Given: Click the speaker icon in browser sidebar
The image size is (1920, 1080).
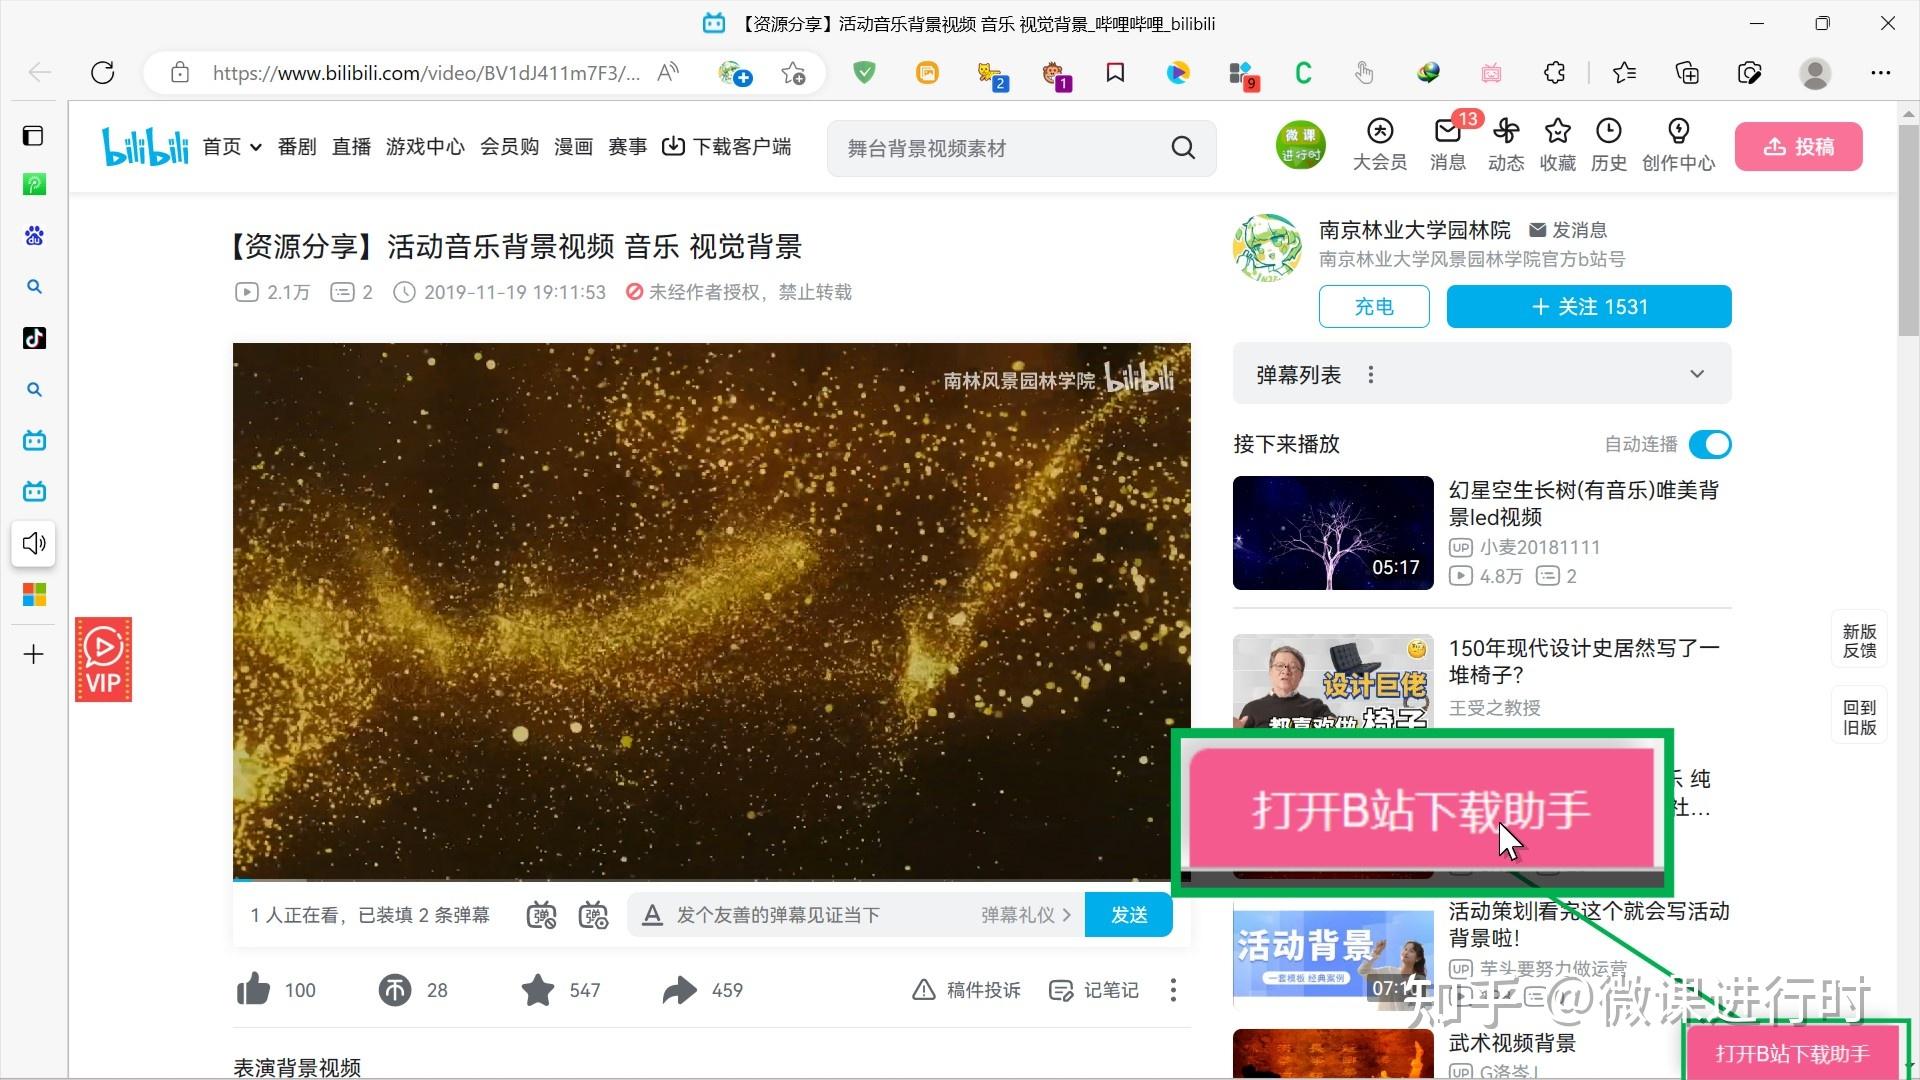Looking at the screenshot, I should pyautogui.click(x=34, y=543).
